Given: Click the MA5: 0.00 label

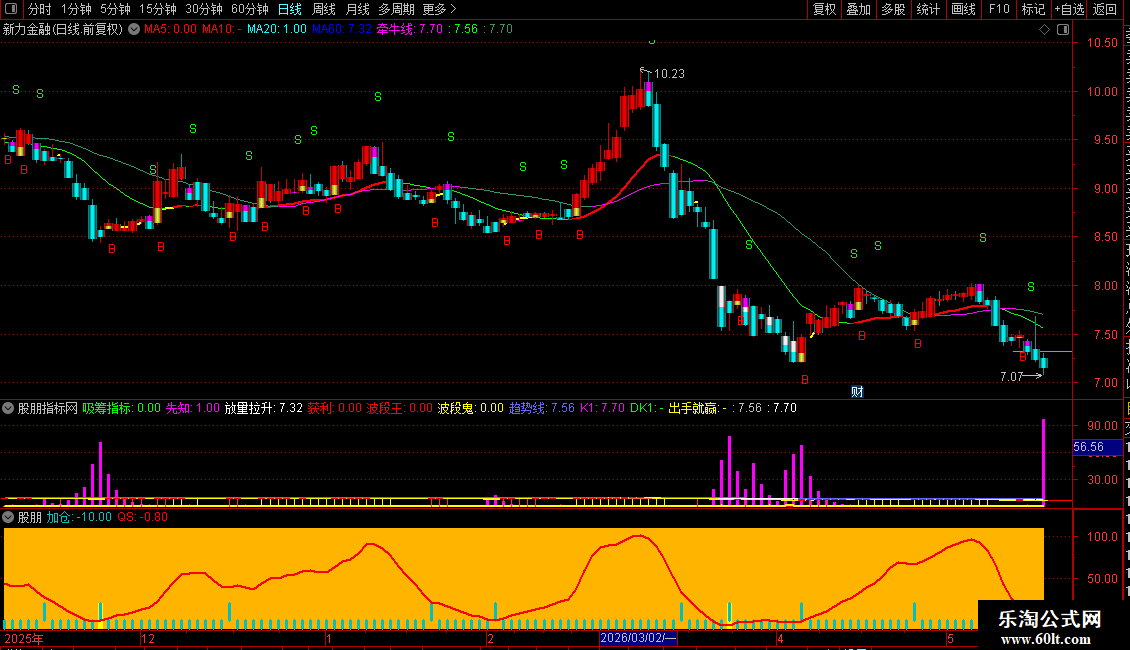Looking at the screenshot, I should (170, 29).
